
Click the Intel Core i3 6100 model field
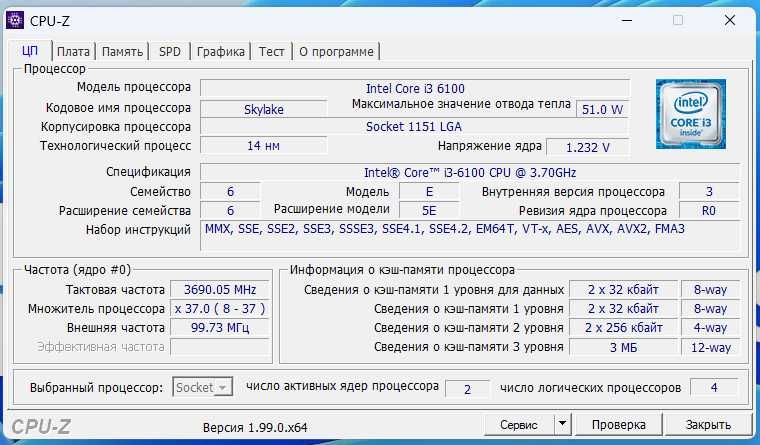[415, 88]
